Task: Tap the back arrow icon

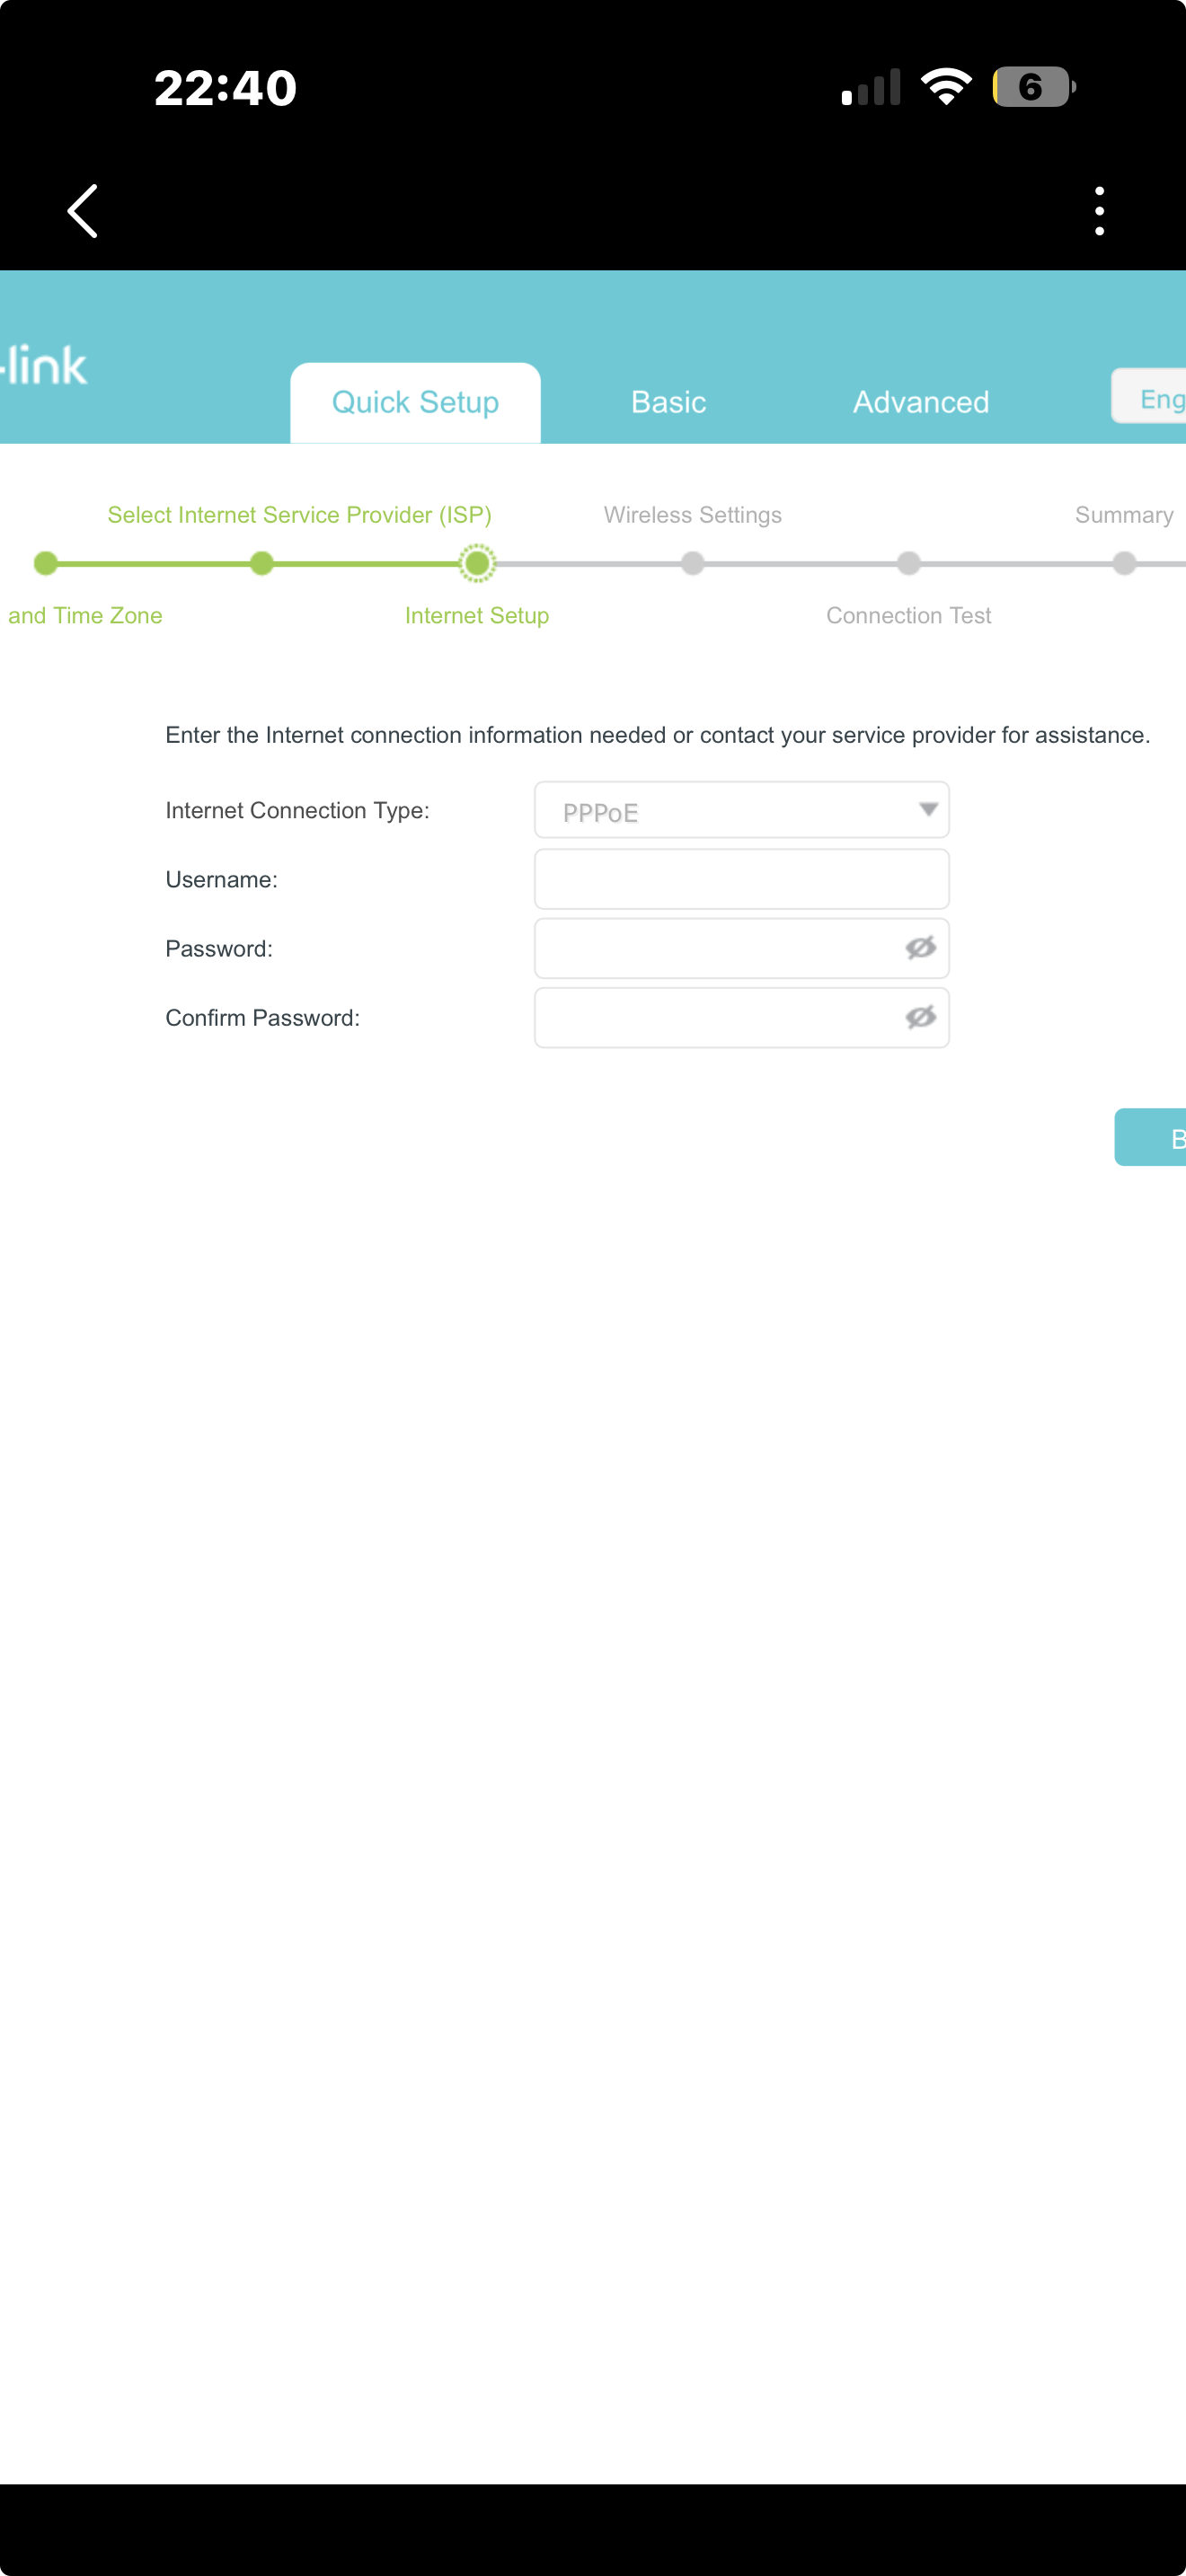Action: coord(82,211)
